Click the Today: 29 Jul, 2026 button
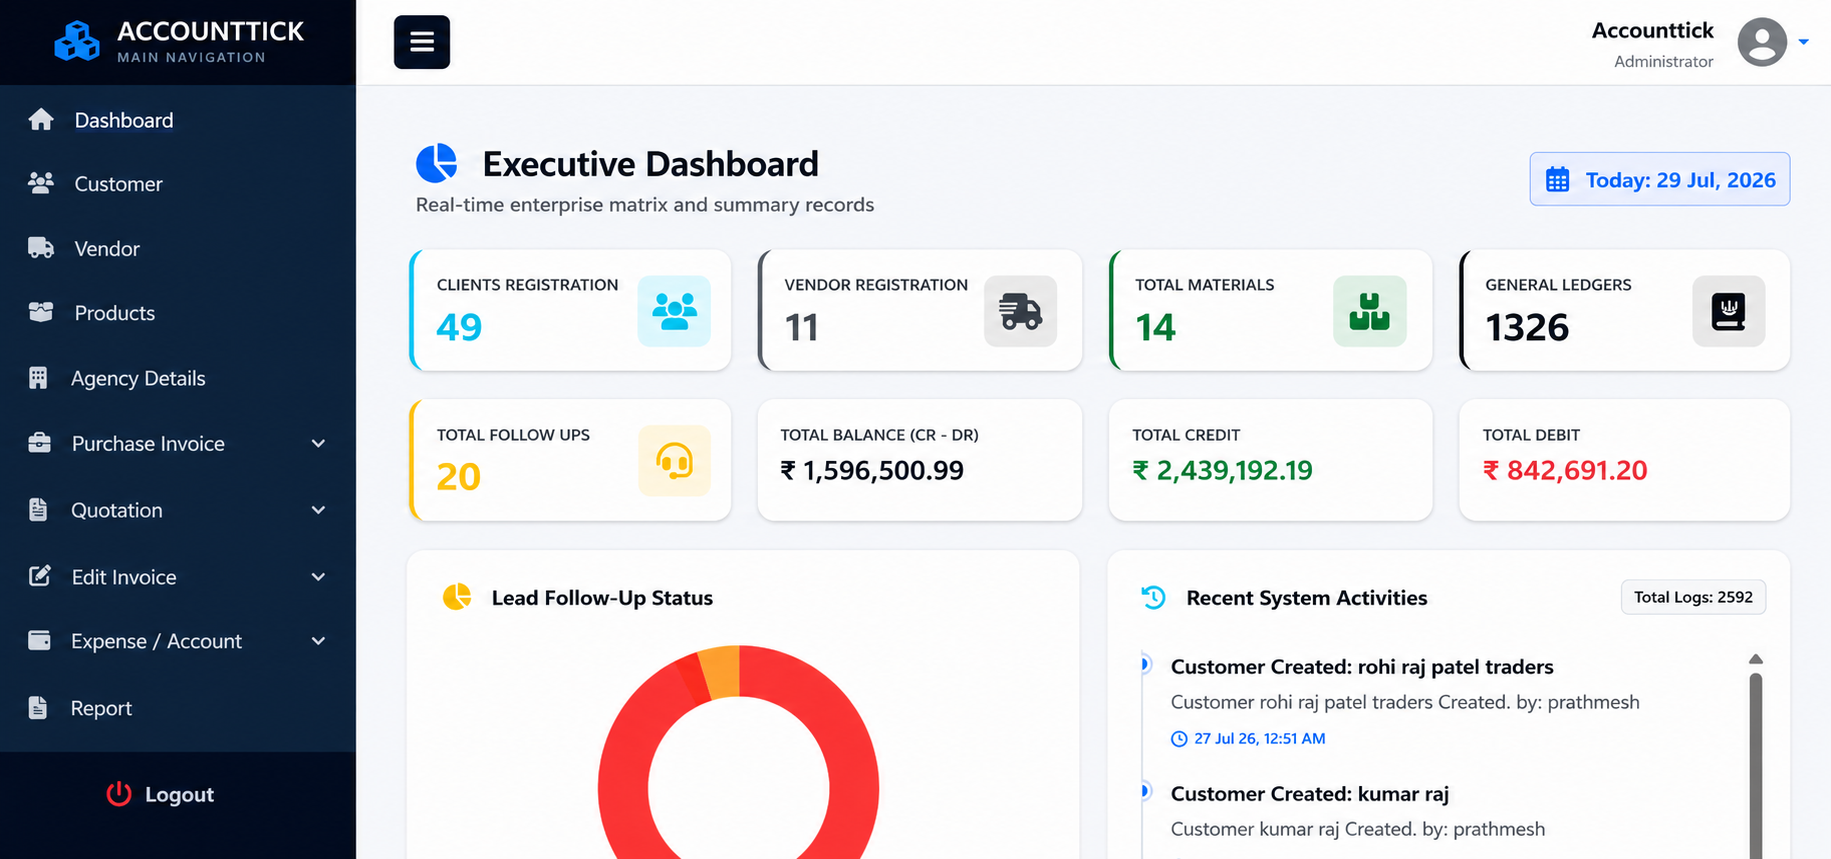The height and width of the screenshot is (859, 1831). (x=1659, y=180)
